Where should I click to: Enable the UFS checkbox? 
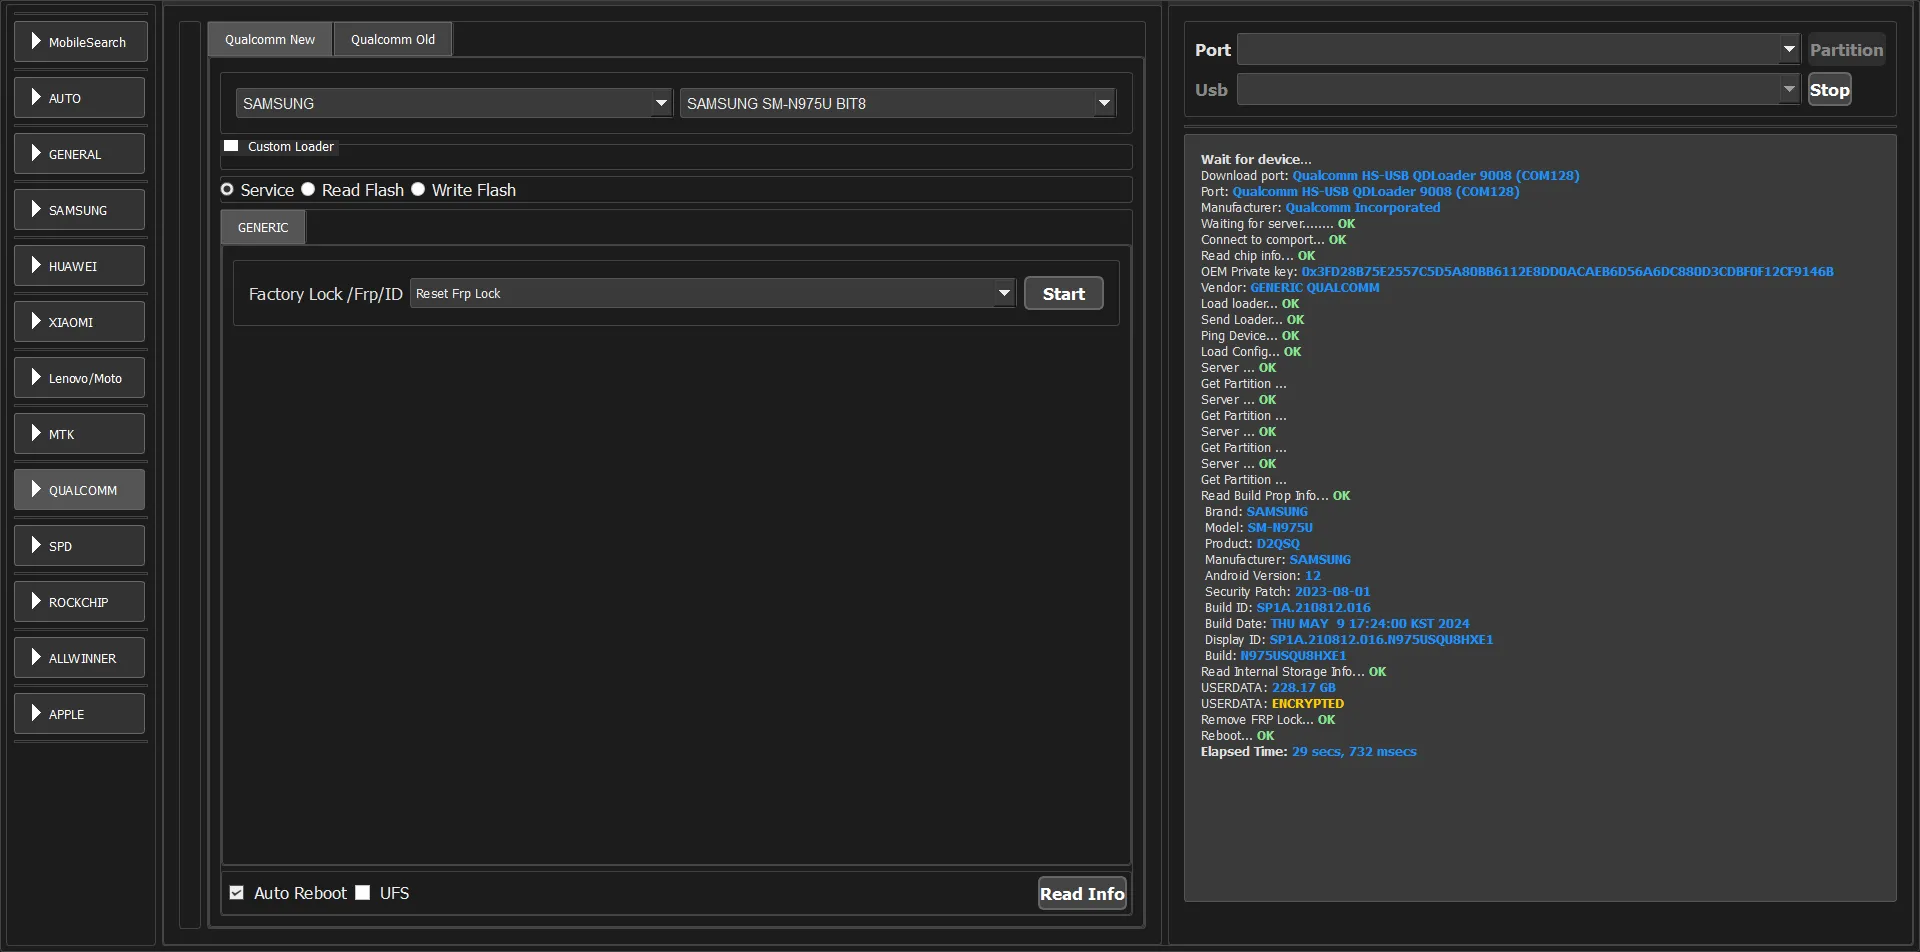tap(363, 893)
